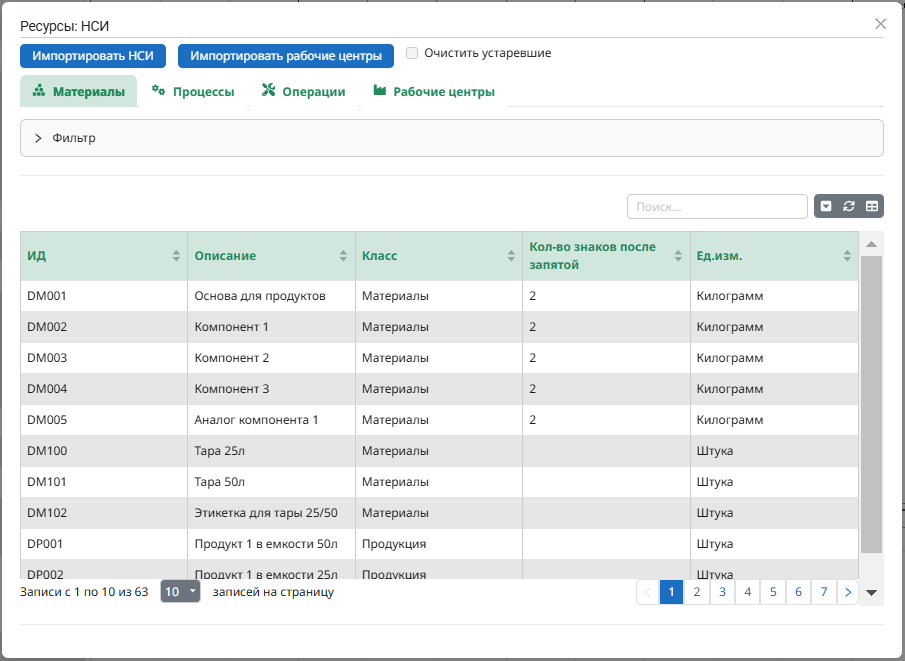Click the previous page arrow

pyautogui.click(x=648, y=592)
